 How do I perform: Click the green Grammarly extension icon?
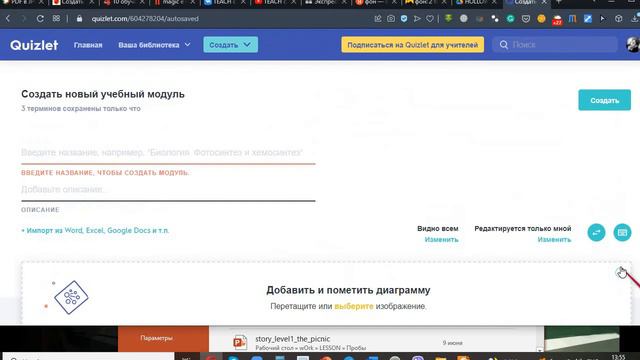click(x=510, y=19)
